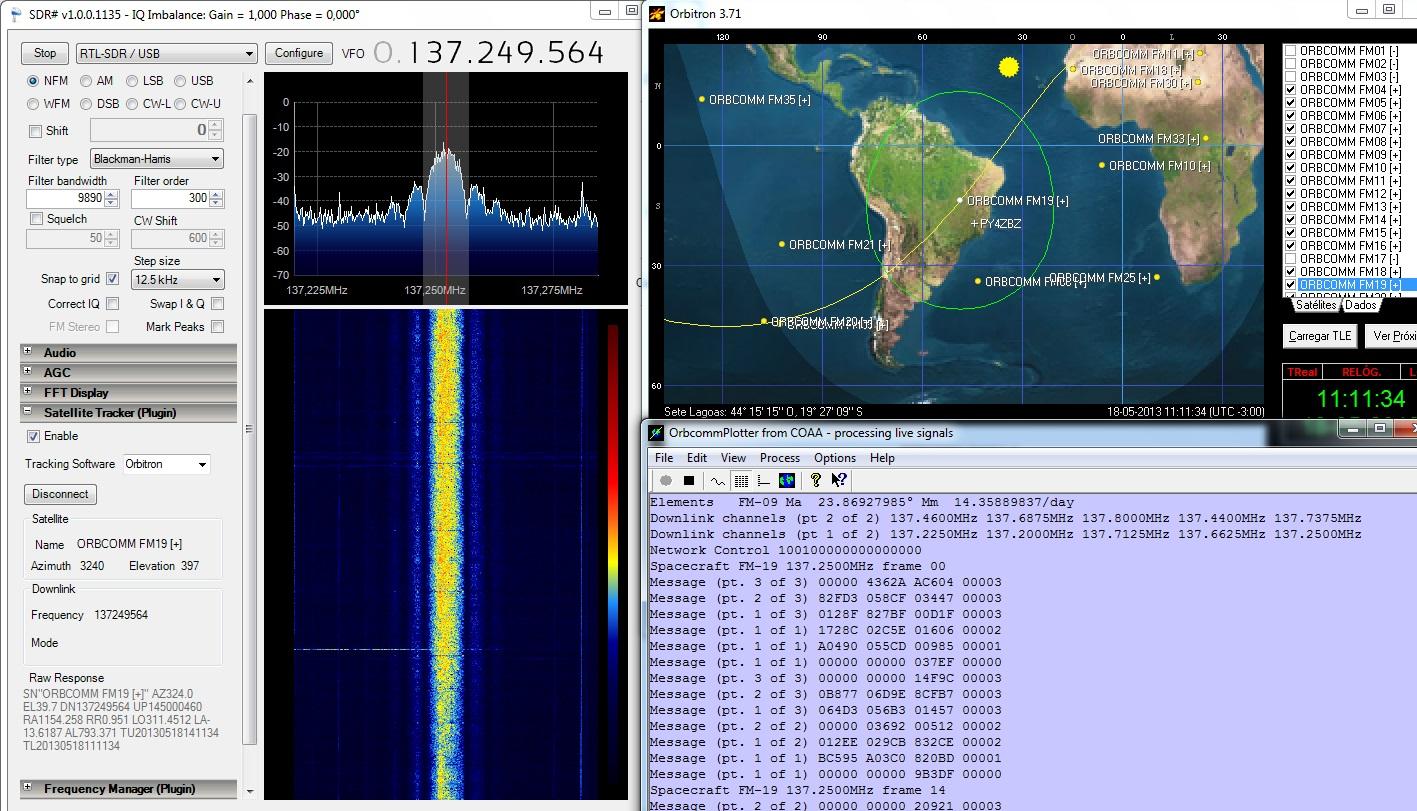
Task: Click the axis plot icon in OrbcommPlotter
Action: (x=764, y=481)
